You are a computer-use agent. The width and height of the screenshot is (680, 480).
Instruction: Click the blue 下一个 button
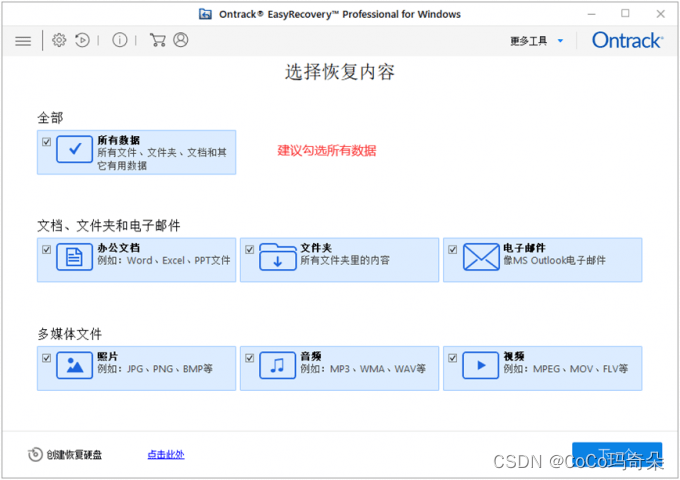[x=617, y=454]
